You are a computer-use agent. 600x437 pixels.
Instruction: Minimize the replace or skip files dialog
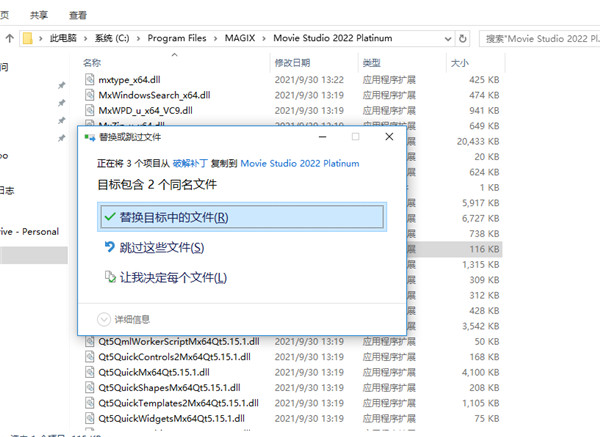(x=323, y=137)
